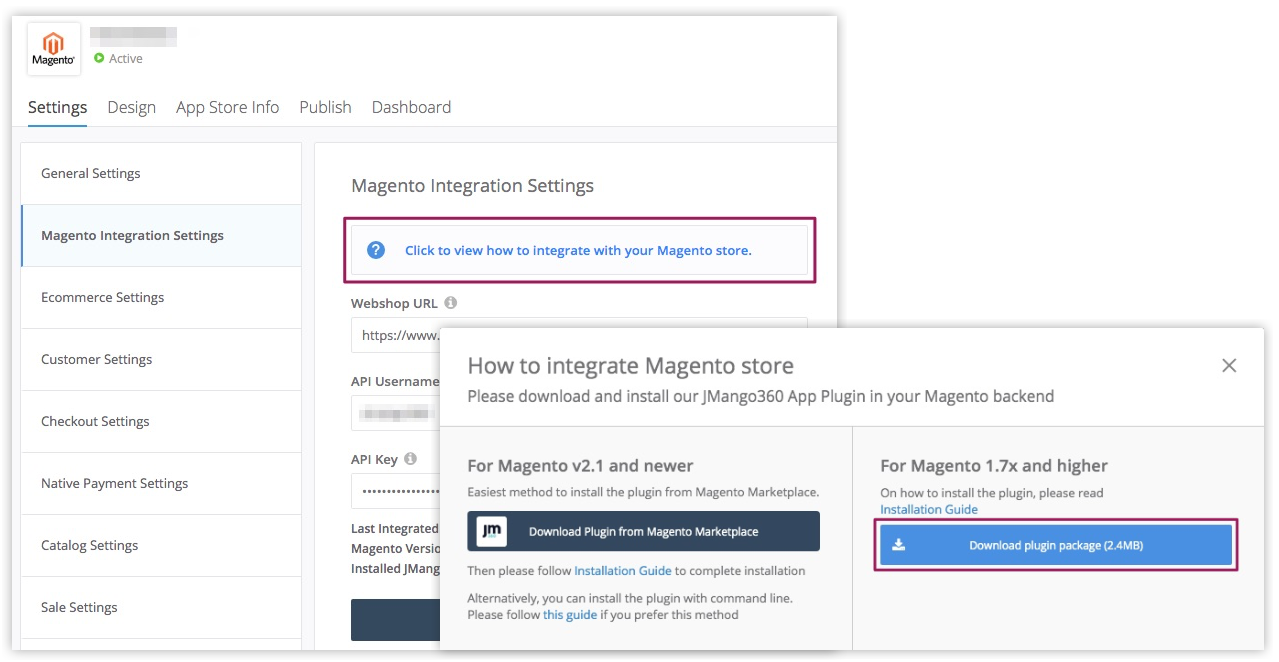1279x662 pixels.
Task: Click the 'Magento Integration Settings' page heading
Action: point(472,185)
